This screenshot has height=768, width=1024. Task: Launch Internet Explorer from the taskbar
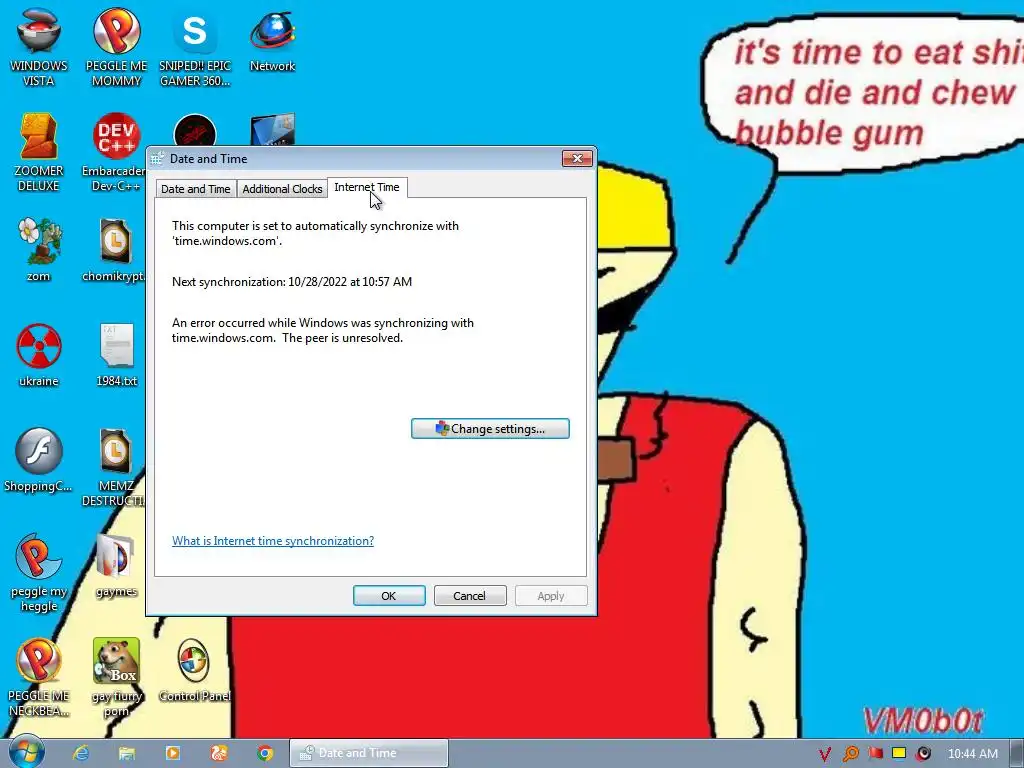(81, 753)
